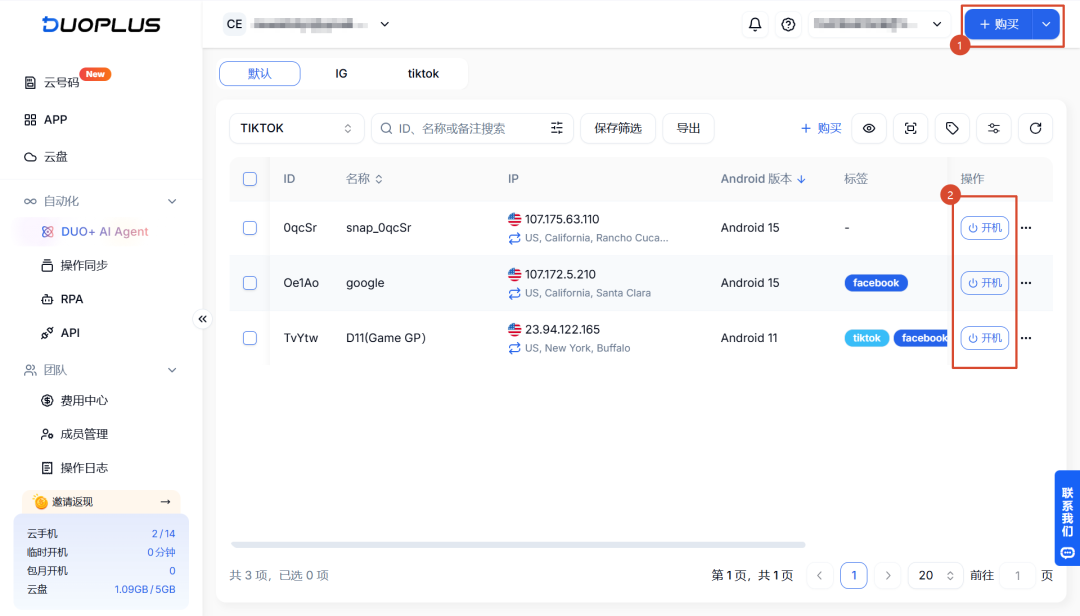Power on D11(Game GP) with 开机
Screen dimensions: 1080x616
click(x=985, y=338)
